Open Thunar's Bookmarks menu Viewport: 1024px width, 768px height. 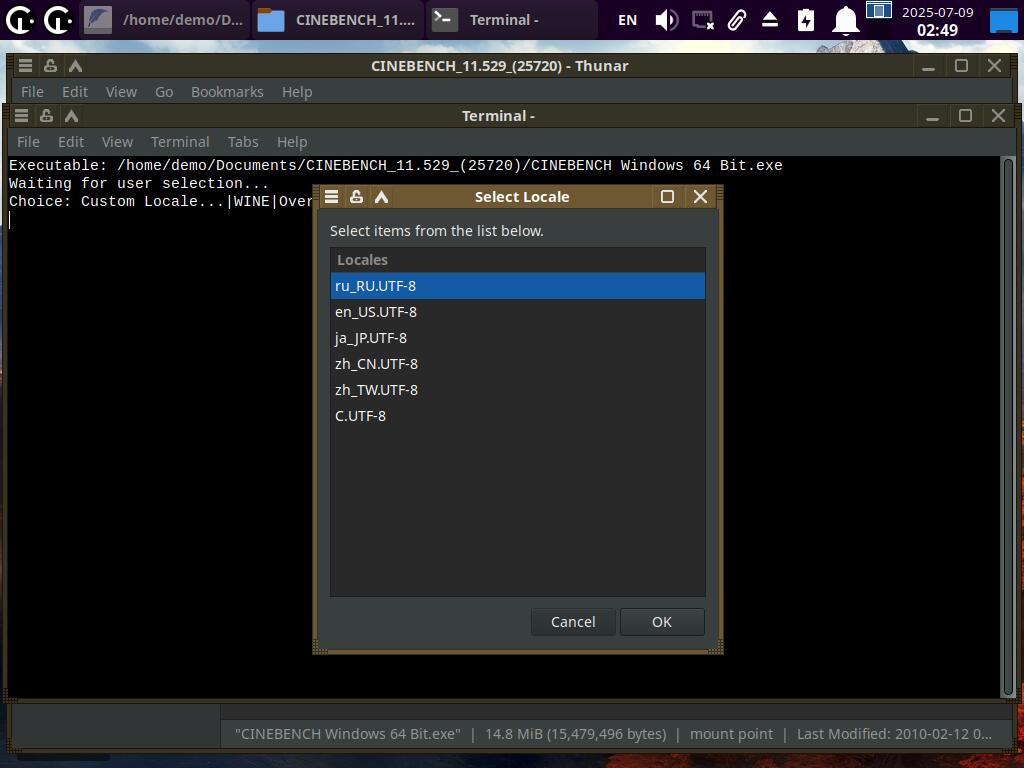coord(227,92)
